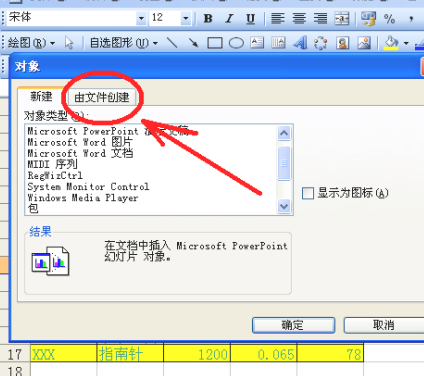The width and height of the screenshot is (424, 376).
Task: Switch to 由文件创建 tab
Action: coord(102,97)
